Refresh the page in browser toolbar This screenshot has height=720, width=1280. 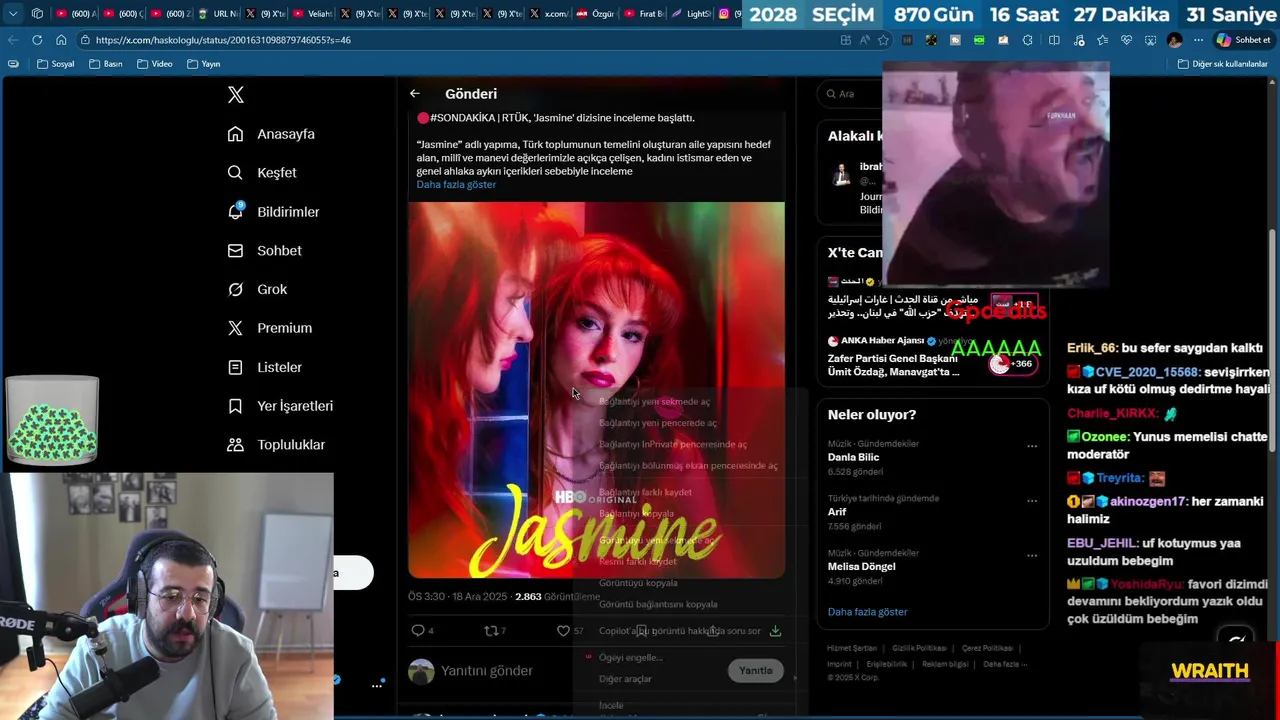pyautogui.click(x=37, y=40)
